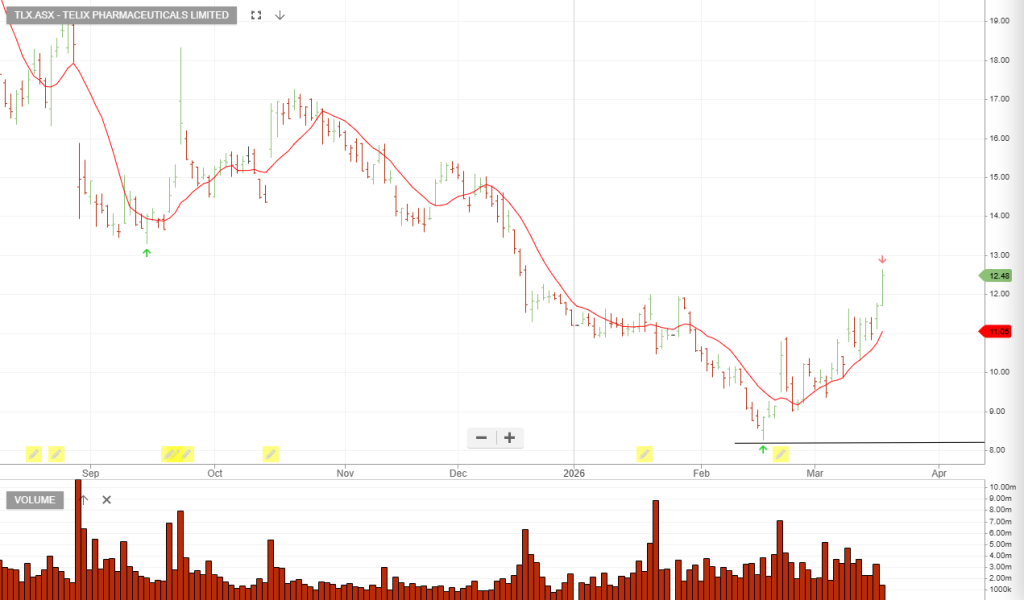Select the black horizontal support line
This screenshot has width=1024, height=600.
900,442
